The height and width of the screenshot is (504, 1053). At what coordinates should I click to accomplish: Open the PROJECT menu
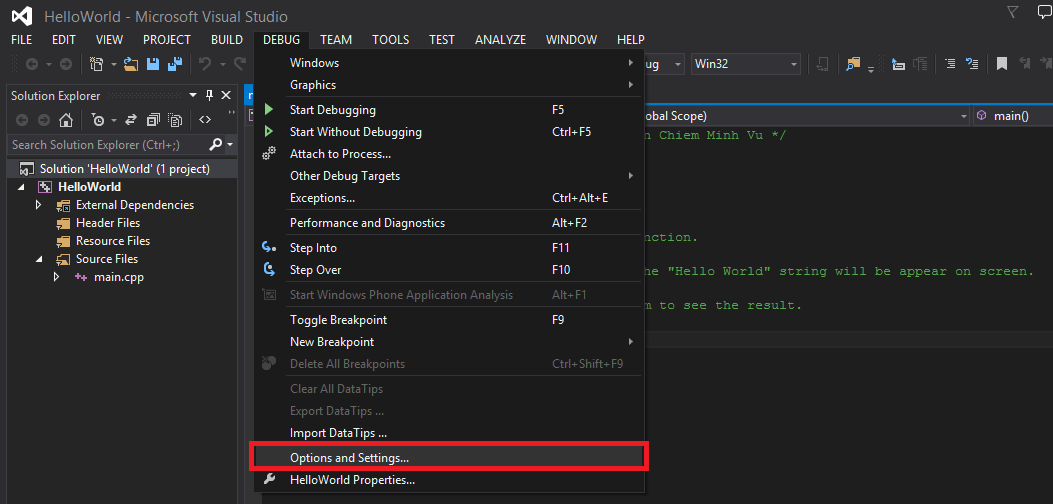tap(167, 40)
